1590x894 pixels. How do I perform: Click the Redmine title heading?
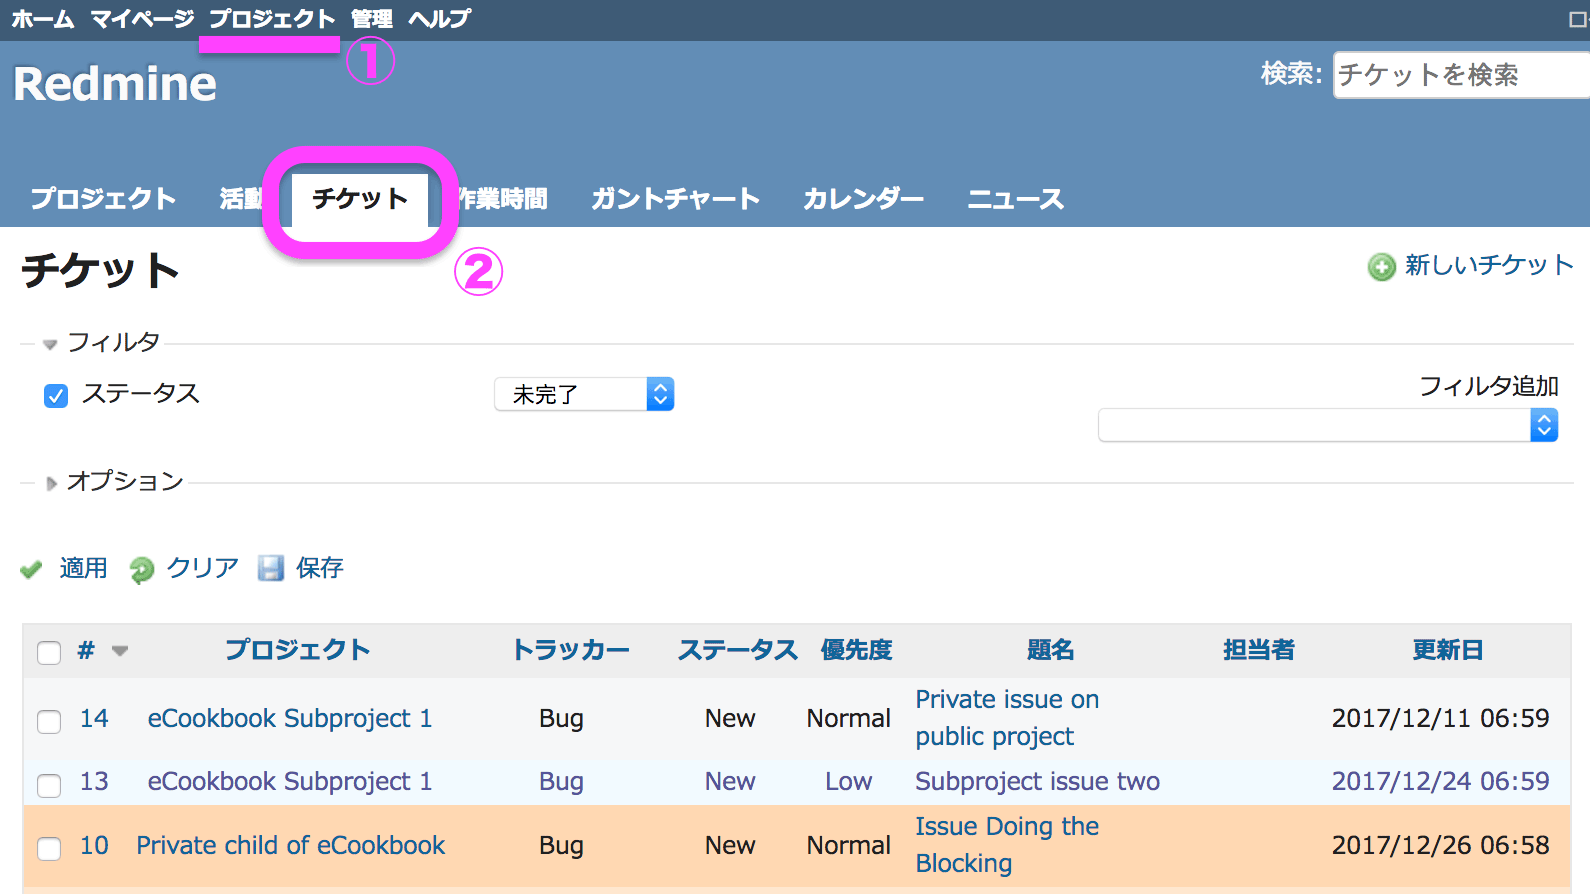click(x=115, y=84)
